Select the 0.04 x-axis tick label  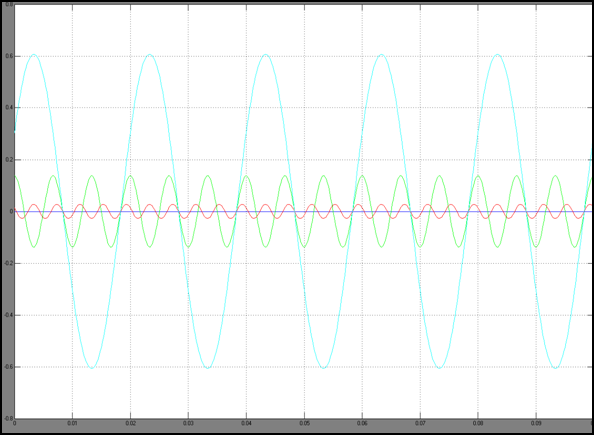tap(246, 422)
